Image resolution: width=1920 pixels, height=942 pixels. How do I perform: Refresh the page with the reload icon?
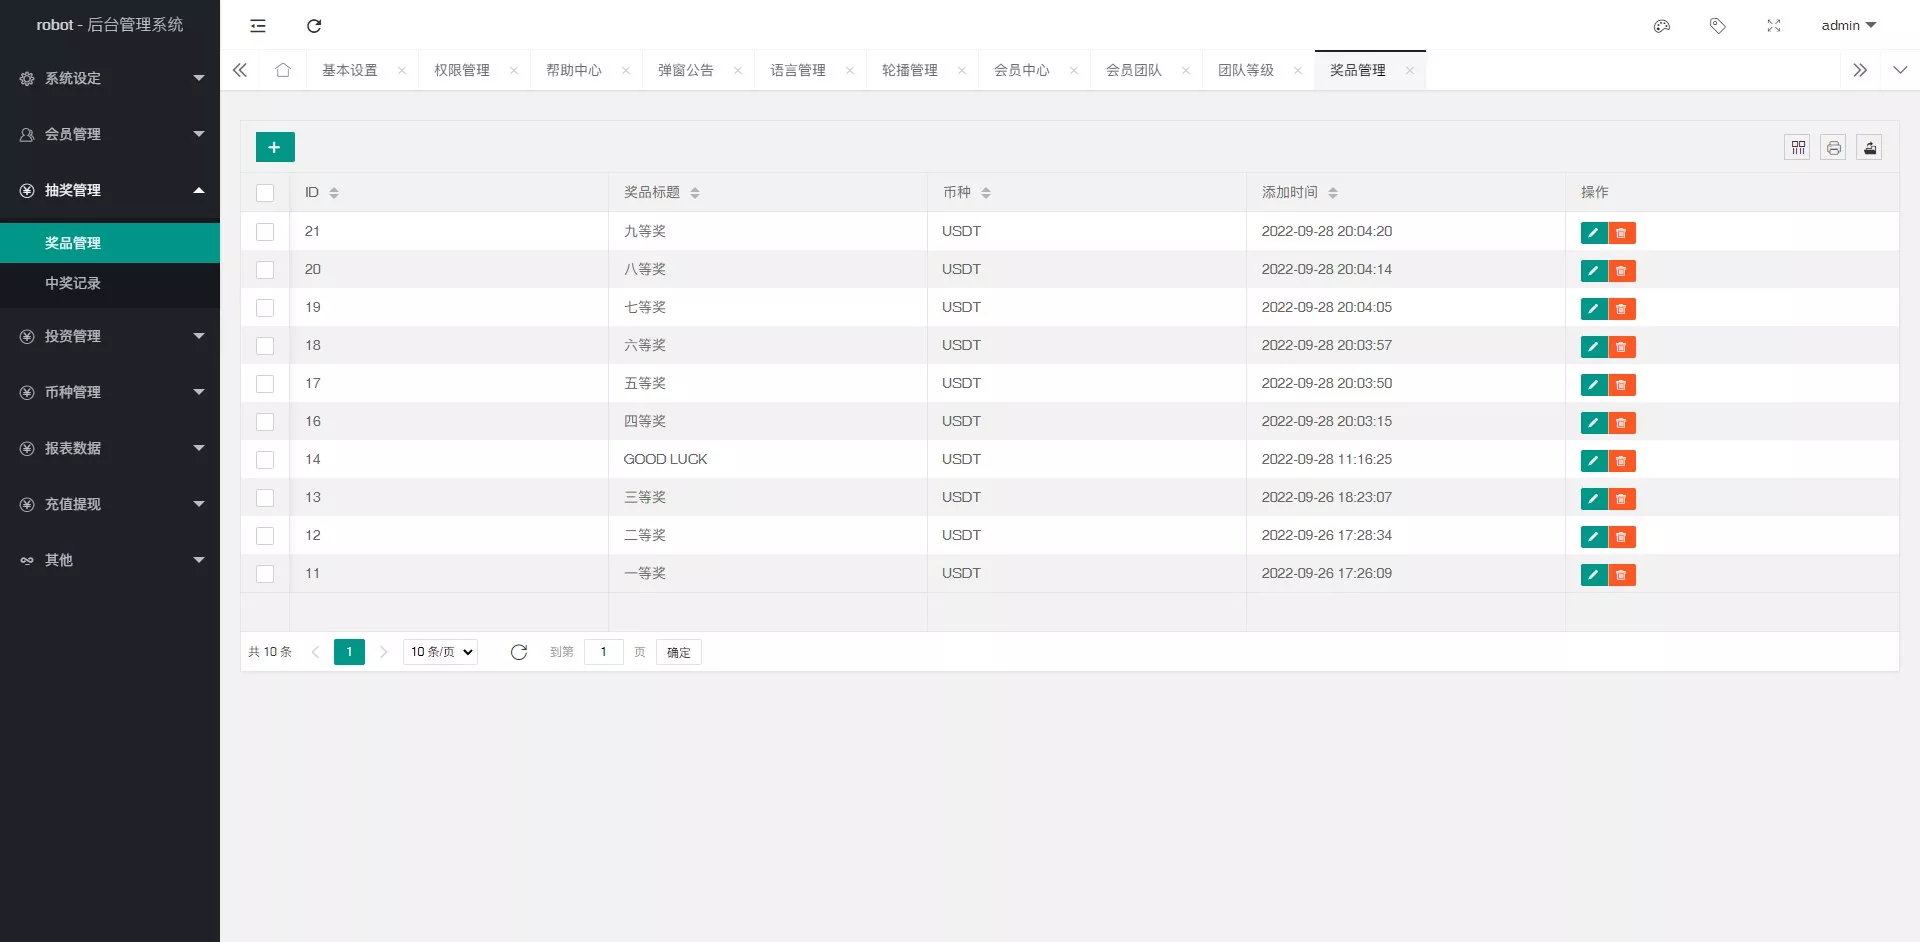314,26
